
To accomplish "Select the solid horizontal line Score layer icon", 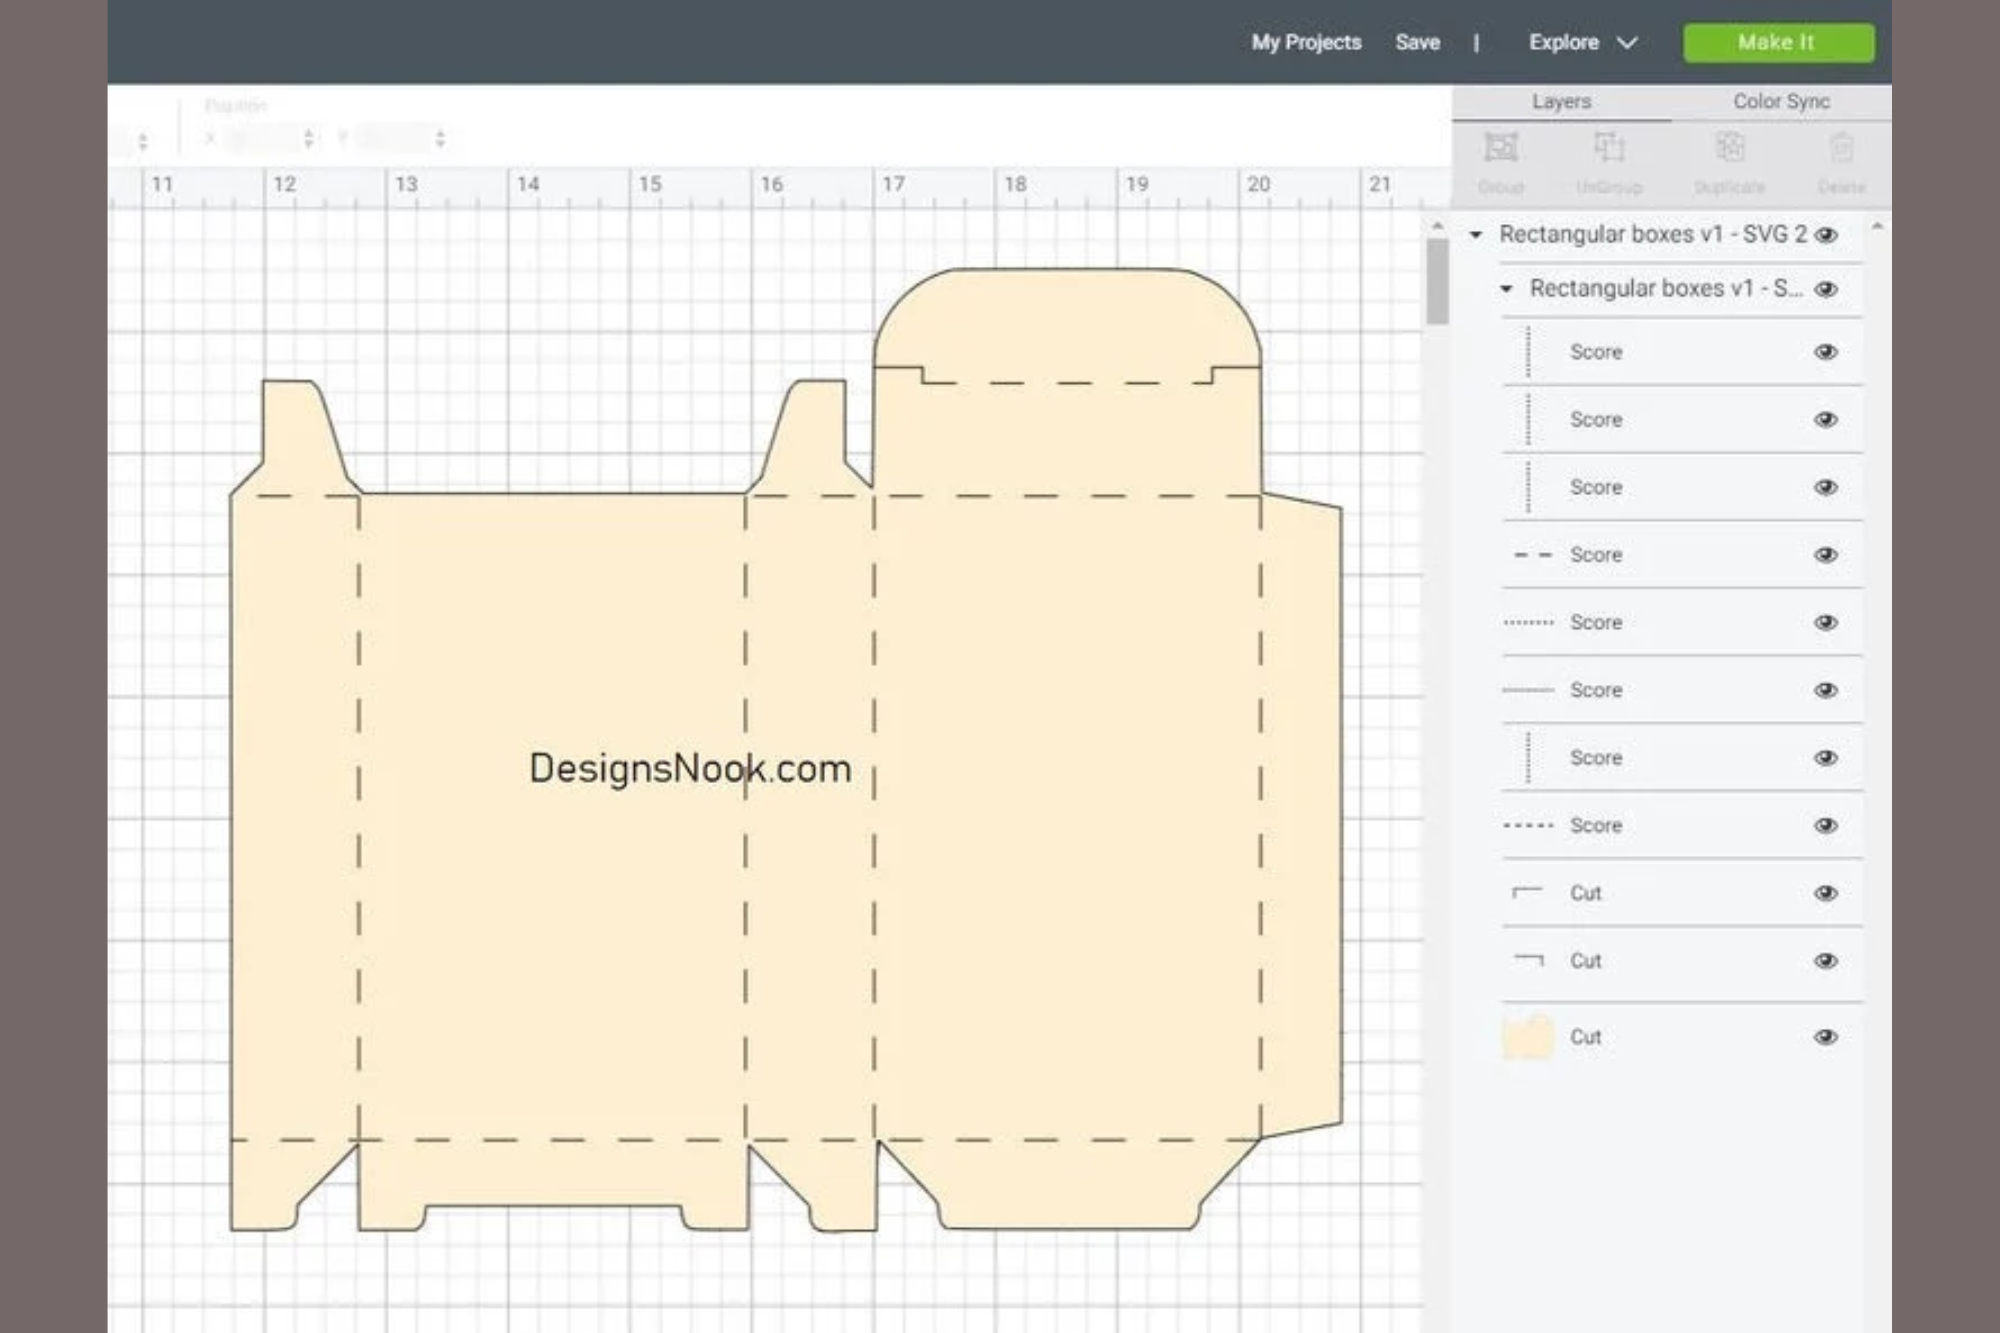I will (x=1529, y=690).
